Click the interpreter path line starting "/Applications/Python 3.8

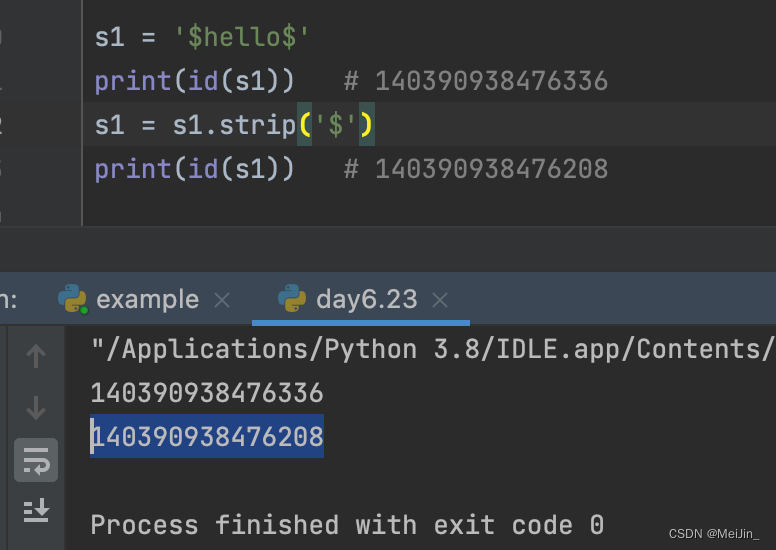[432, 350]
